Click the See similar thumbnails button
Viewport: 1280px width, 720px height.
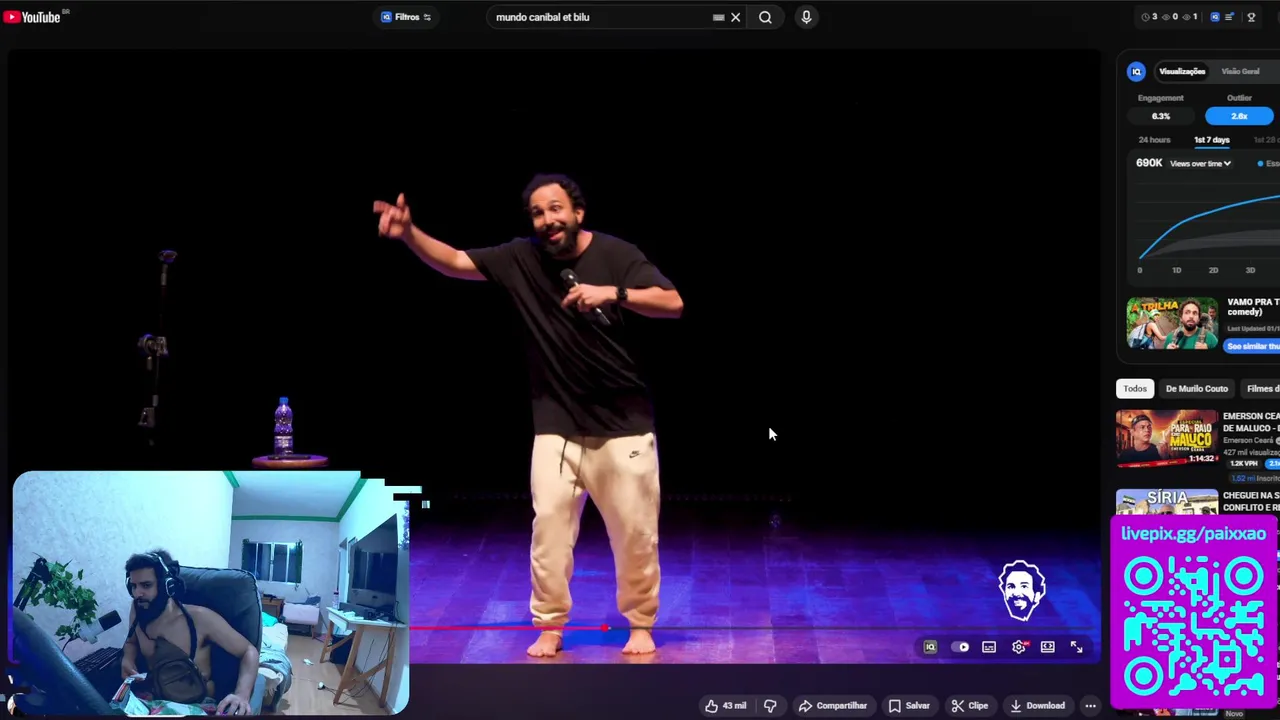pyautogui.click(x=1252, y=346)
